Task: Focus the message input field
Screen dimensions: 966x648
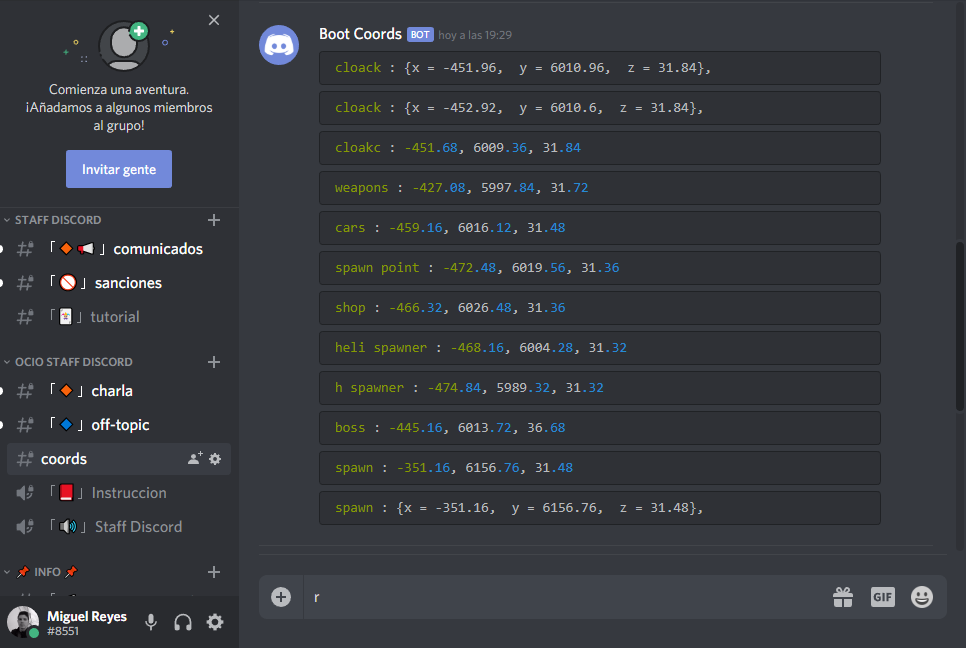Action: coord(564,597)
